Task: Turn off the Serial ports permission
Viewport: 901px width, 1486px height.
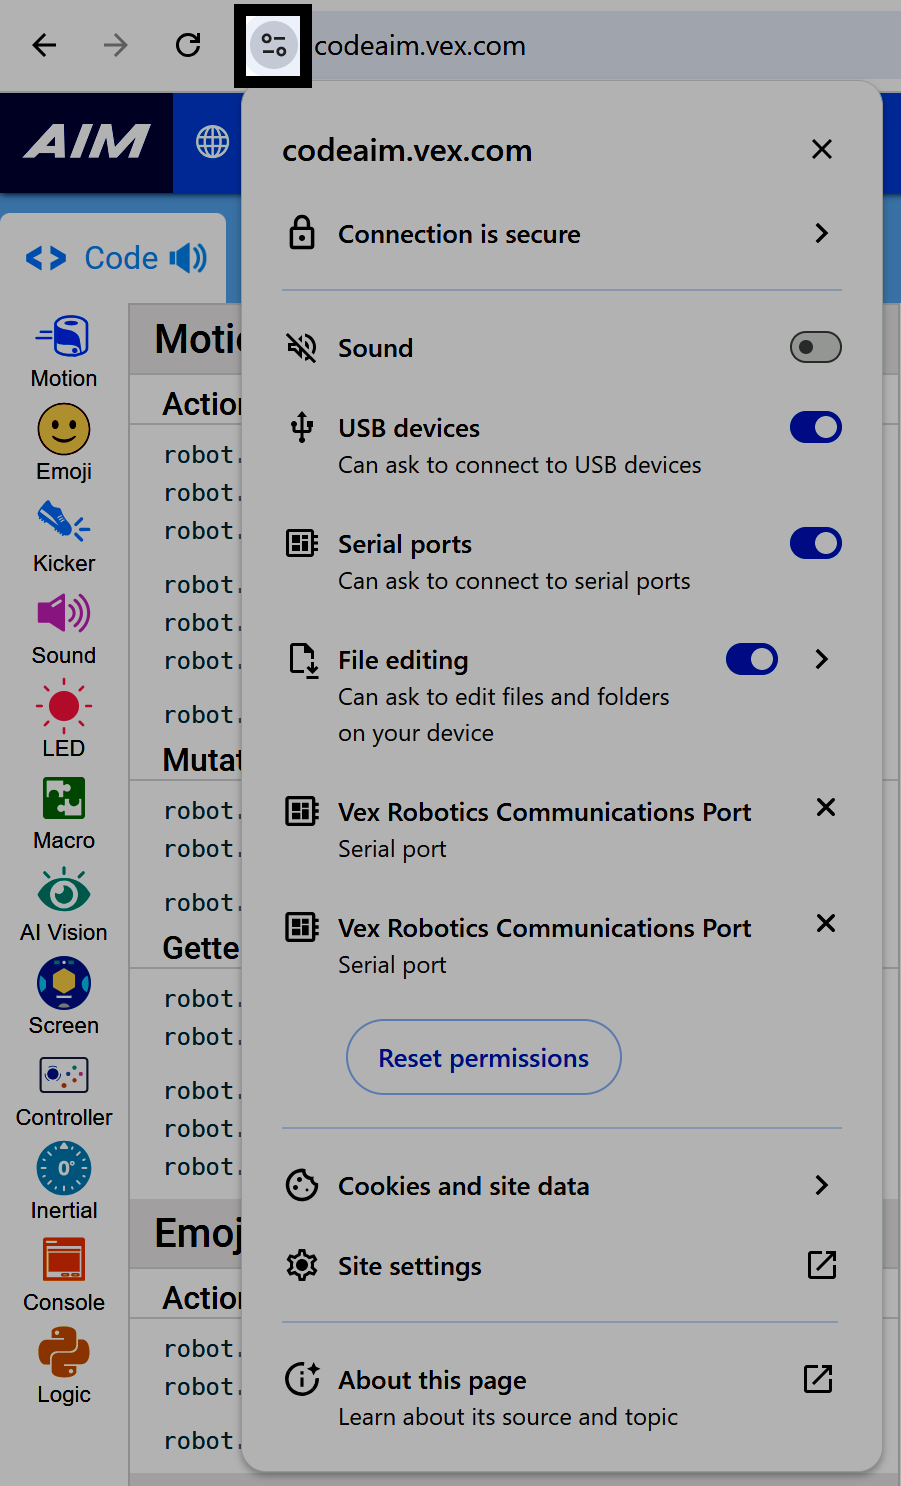Action: pos(815,543)
